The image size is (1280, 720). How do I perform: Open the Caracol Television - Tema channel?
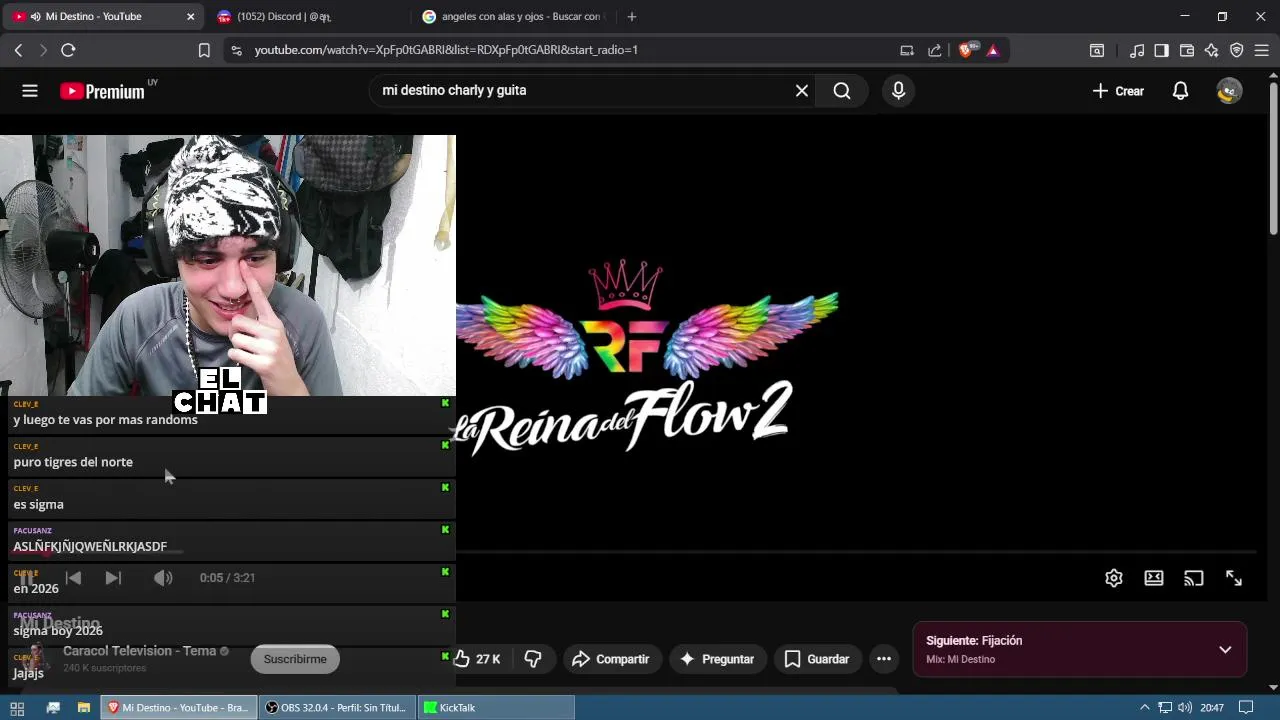tap(140, 651)
